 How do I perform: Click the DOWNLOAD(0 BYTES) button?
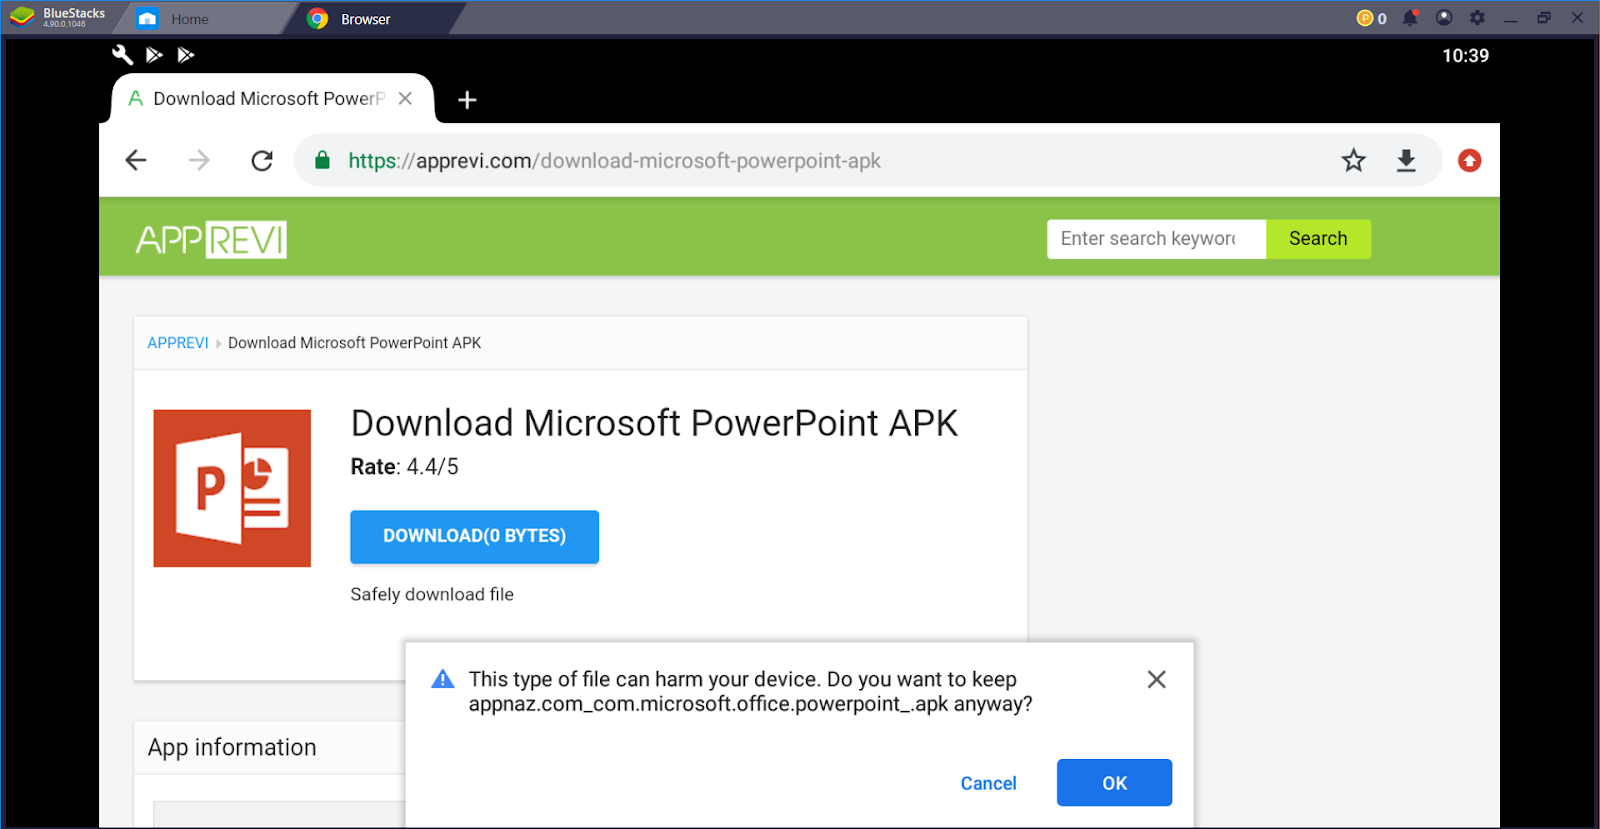tap(474, 537)
